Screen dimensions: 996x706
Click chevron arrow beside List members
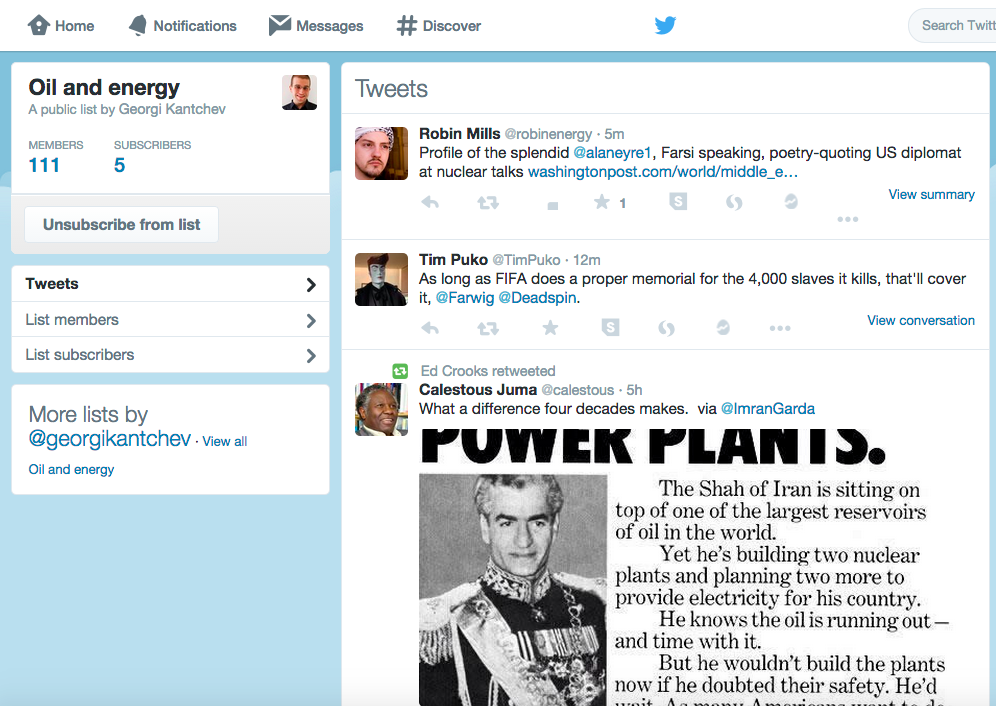click(311, 320)
